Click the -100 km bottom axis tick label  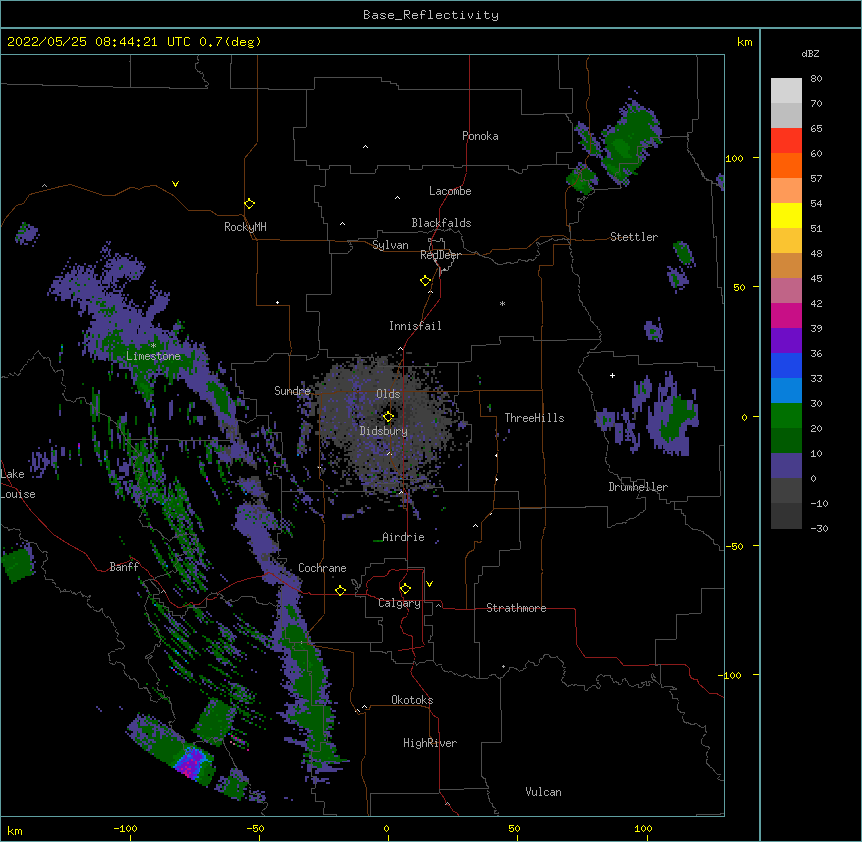pos(125,828)
